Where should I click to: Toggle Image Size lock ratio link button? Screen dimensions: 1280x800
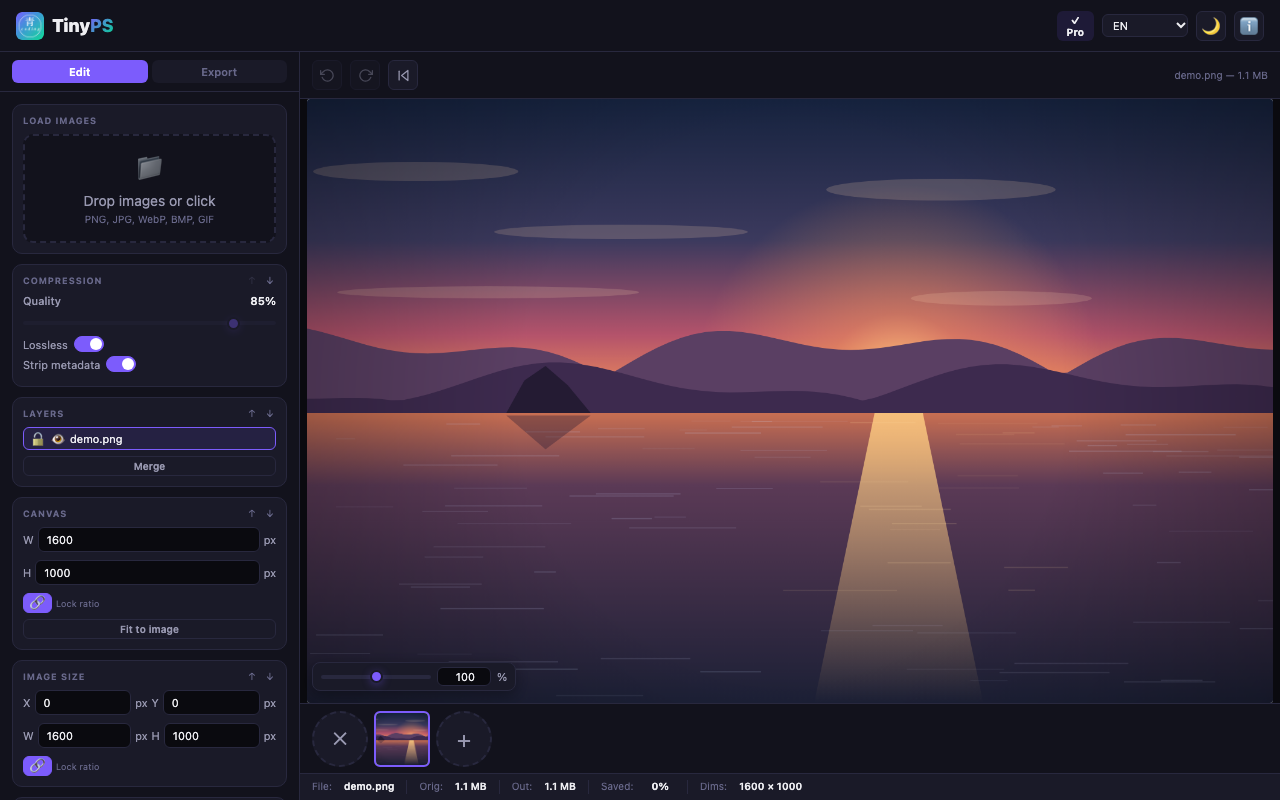[37, 766]
